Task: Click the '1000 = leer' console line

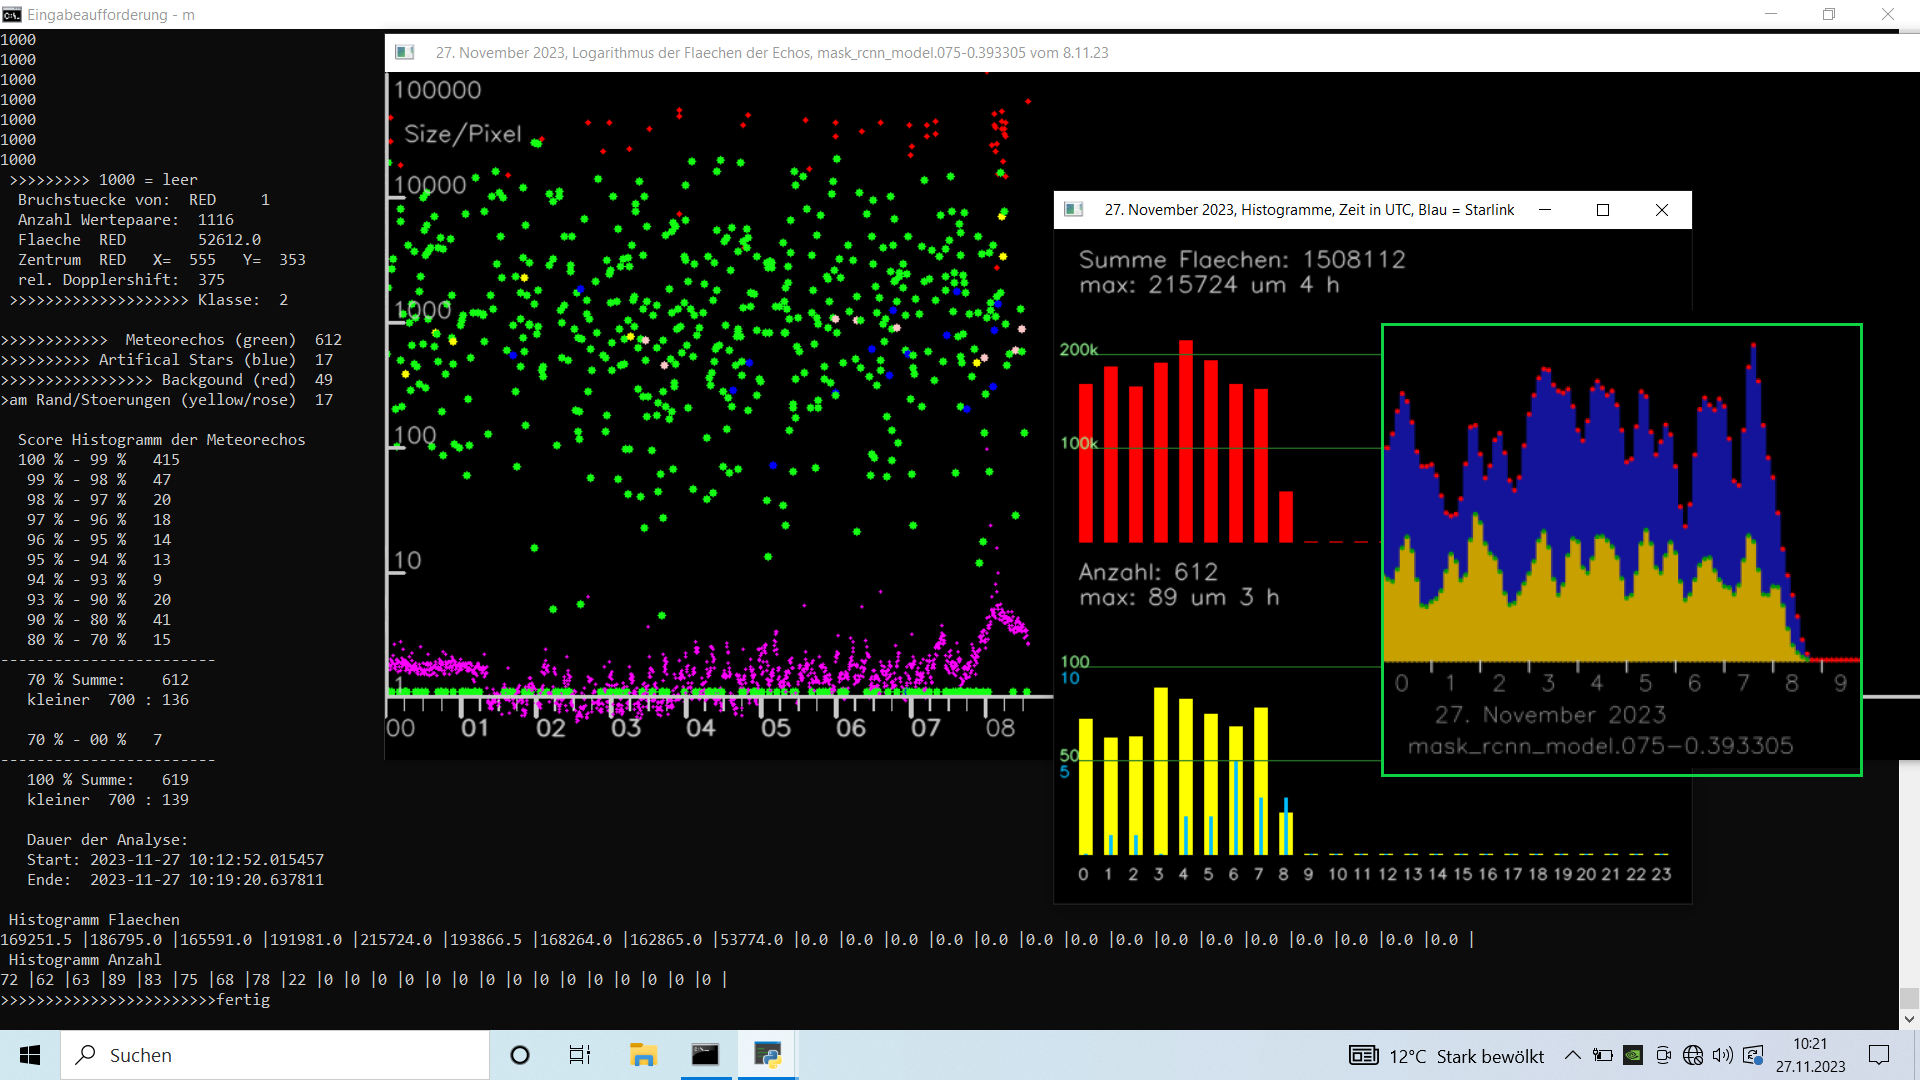Action: coord(103,180)
